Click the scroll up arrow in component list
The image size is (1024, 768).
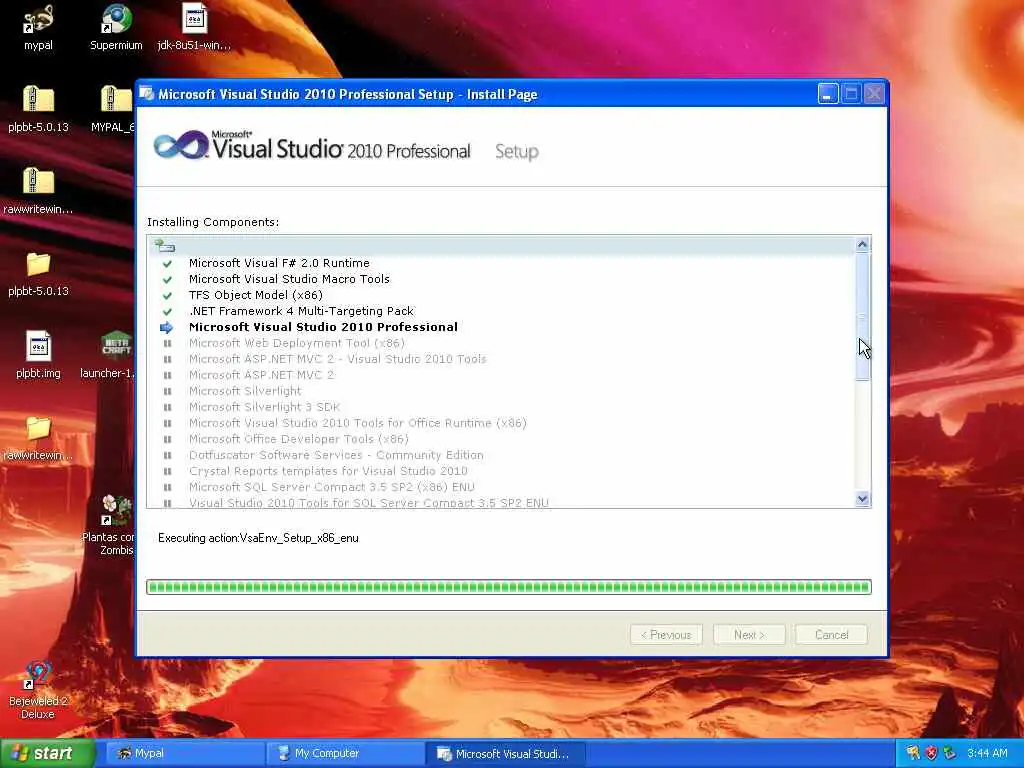pyautogui.click(x=862, y=244)
